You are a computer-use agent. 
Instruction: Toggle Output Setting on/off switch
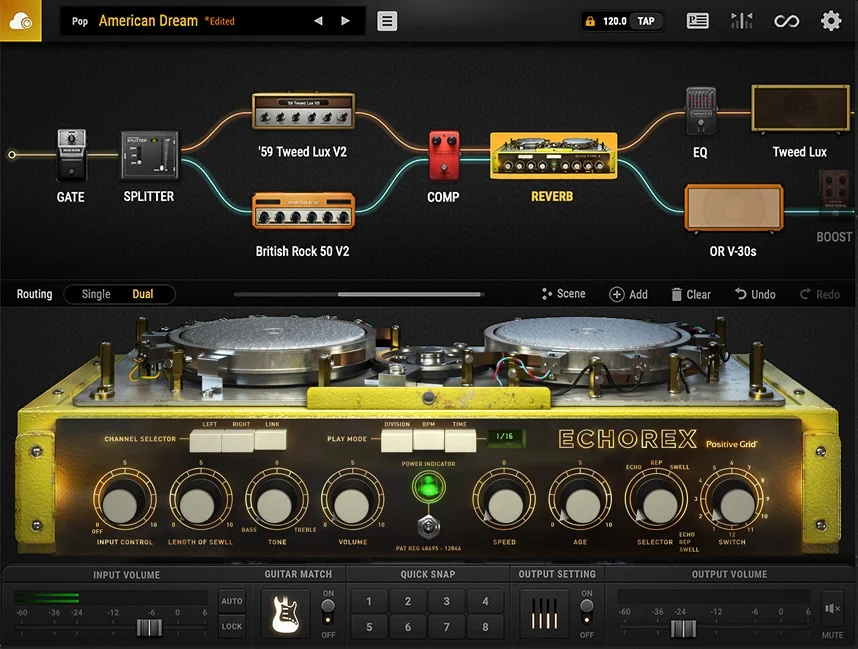[587, 612]
